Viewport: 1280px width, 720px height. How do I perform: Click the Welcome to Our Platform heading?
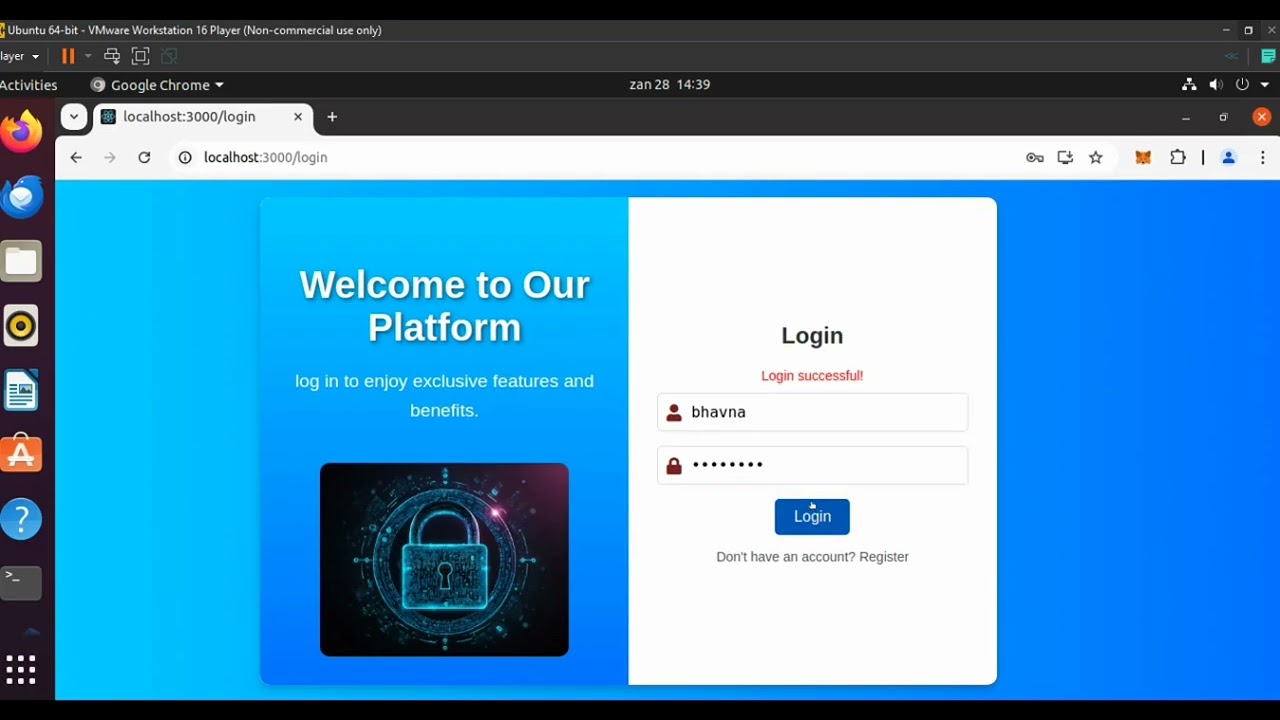(444, 306)
